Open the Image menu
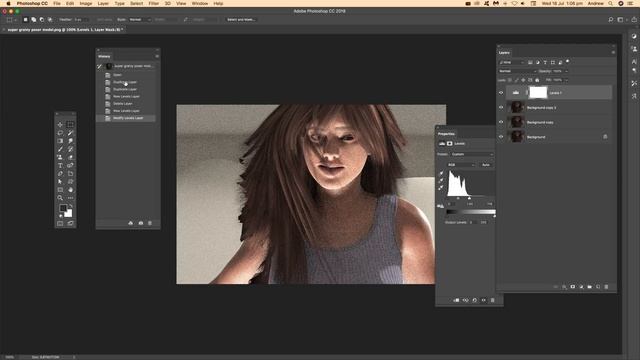The height and width of the screenshot is (360, 640). 85,3
